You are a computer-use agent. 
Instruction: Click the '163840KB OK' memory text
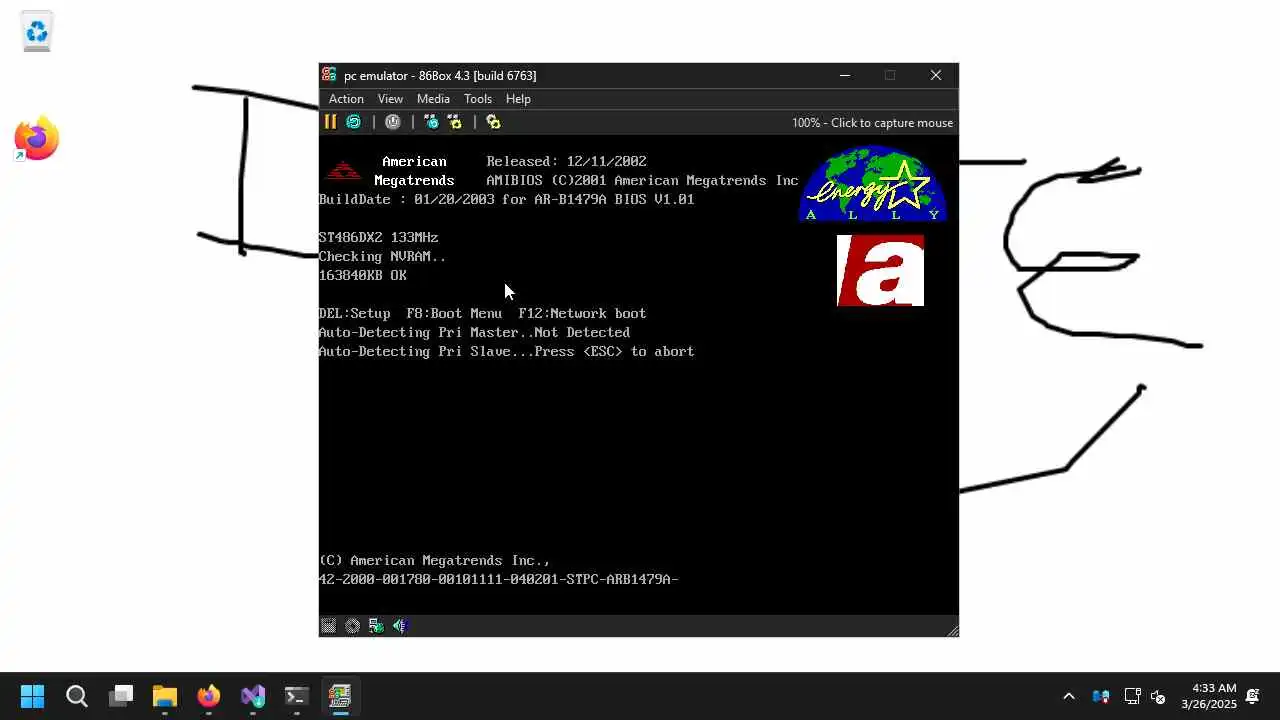363,275
